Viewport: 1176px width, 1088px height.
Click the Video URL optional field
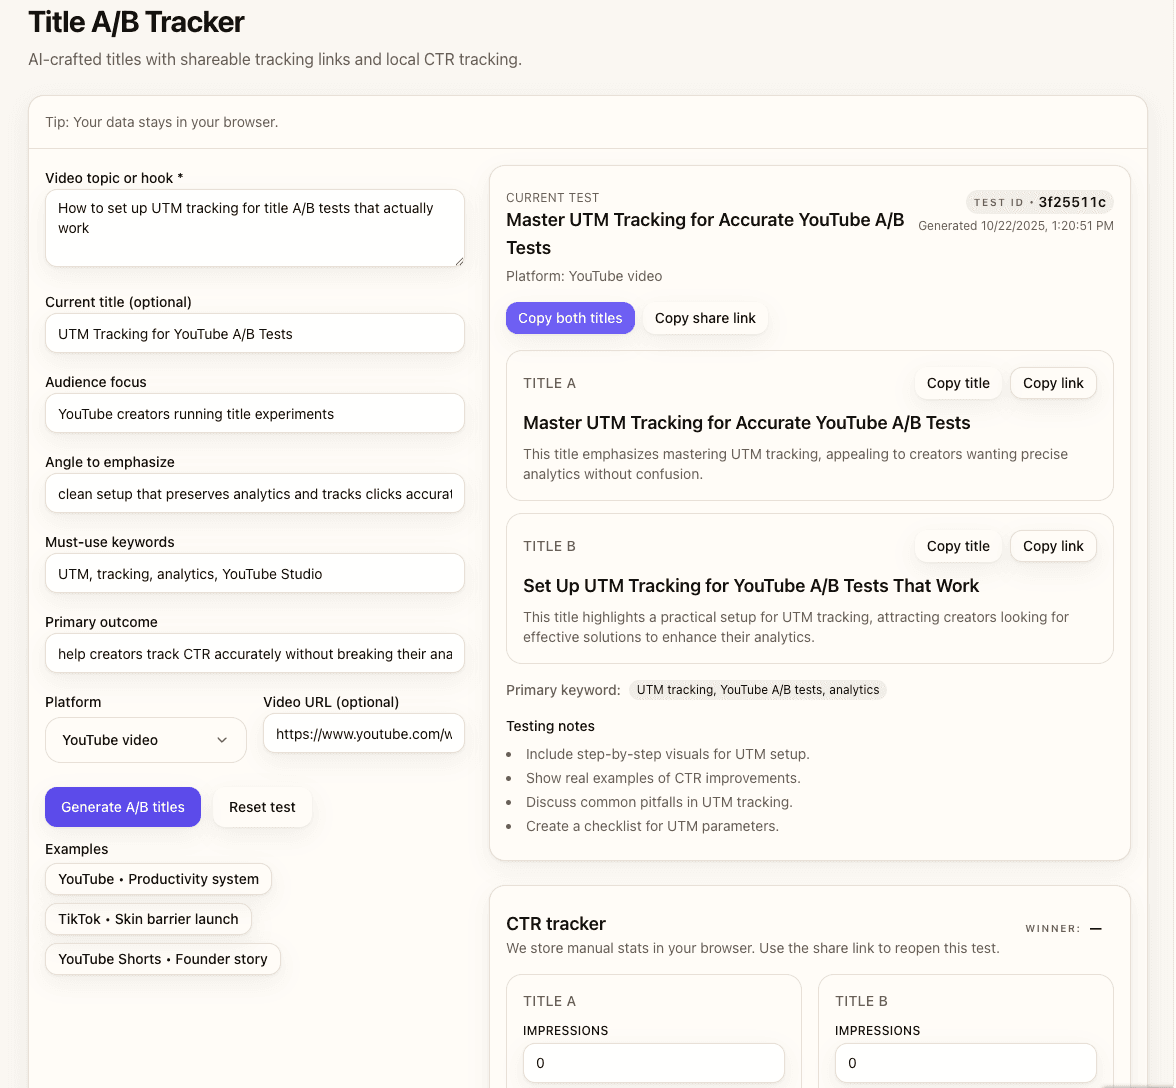click(363, 733)
